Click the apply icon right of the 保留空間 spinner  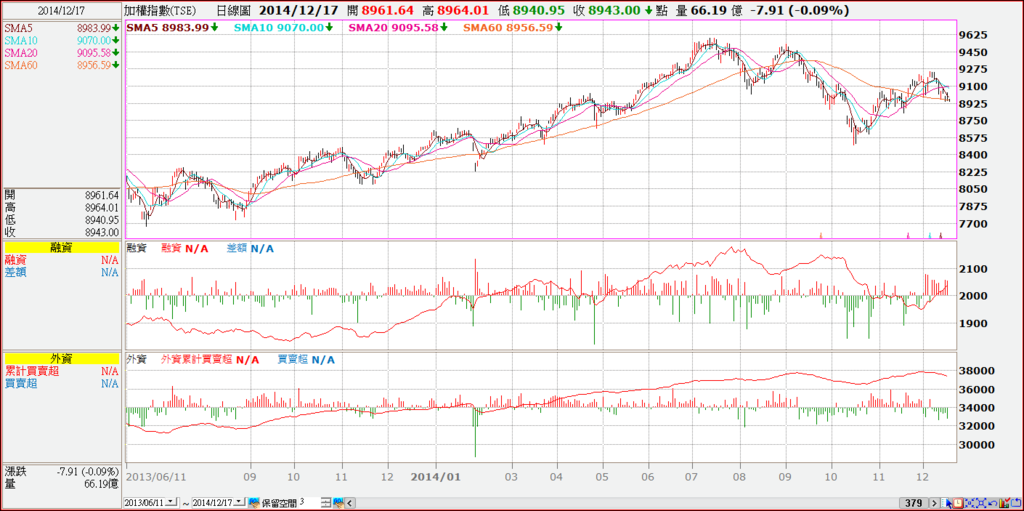coord(338,502)
